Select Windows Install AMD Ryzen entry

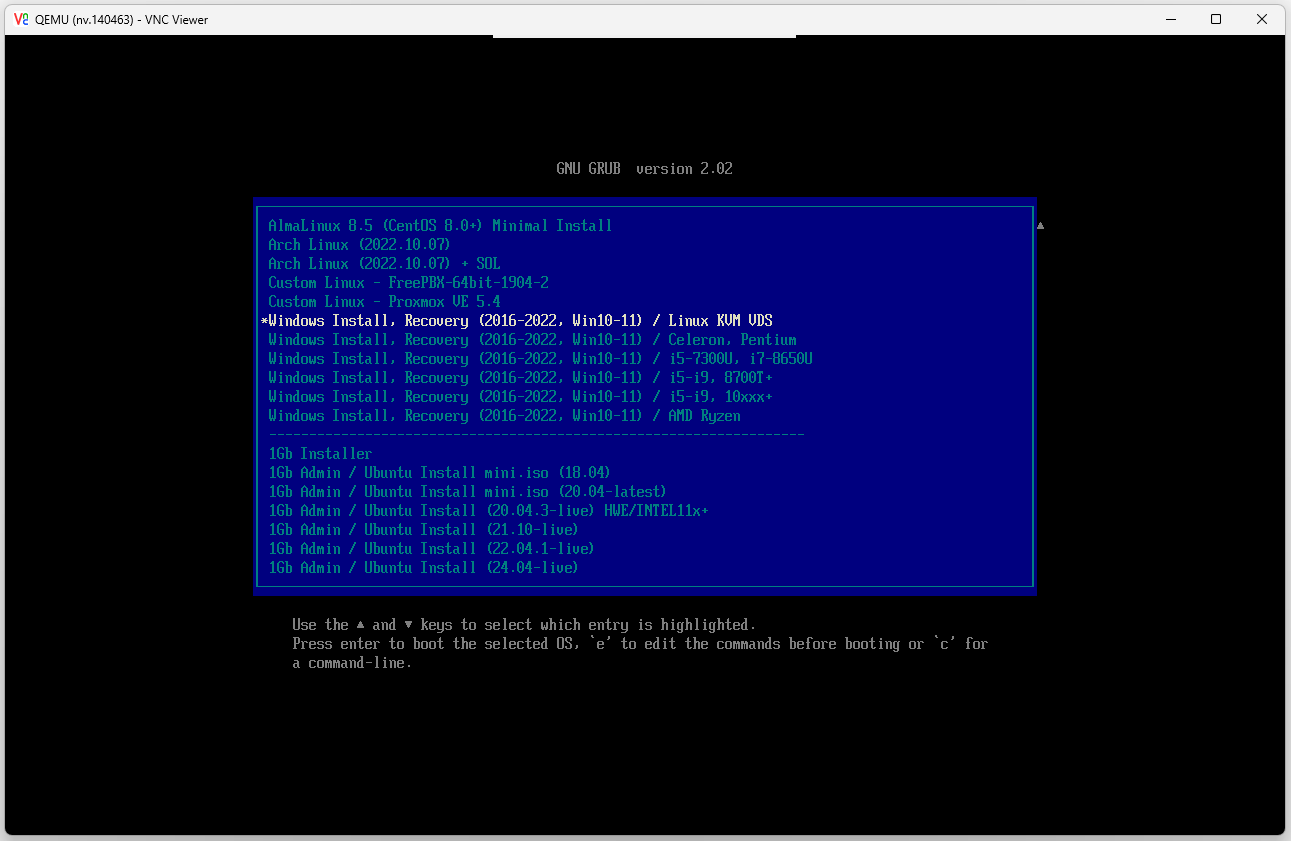pyautogui.click(x=504, y=416)
